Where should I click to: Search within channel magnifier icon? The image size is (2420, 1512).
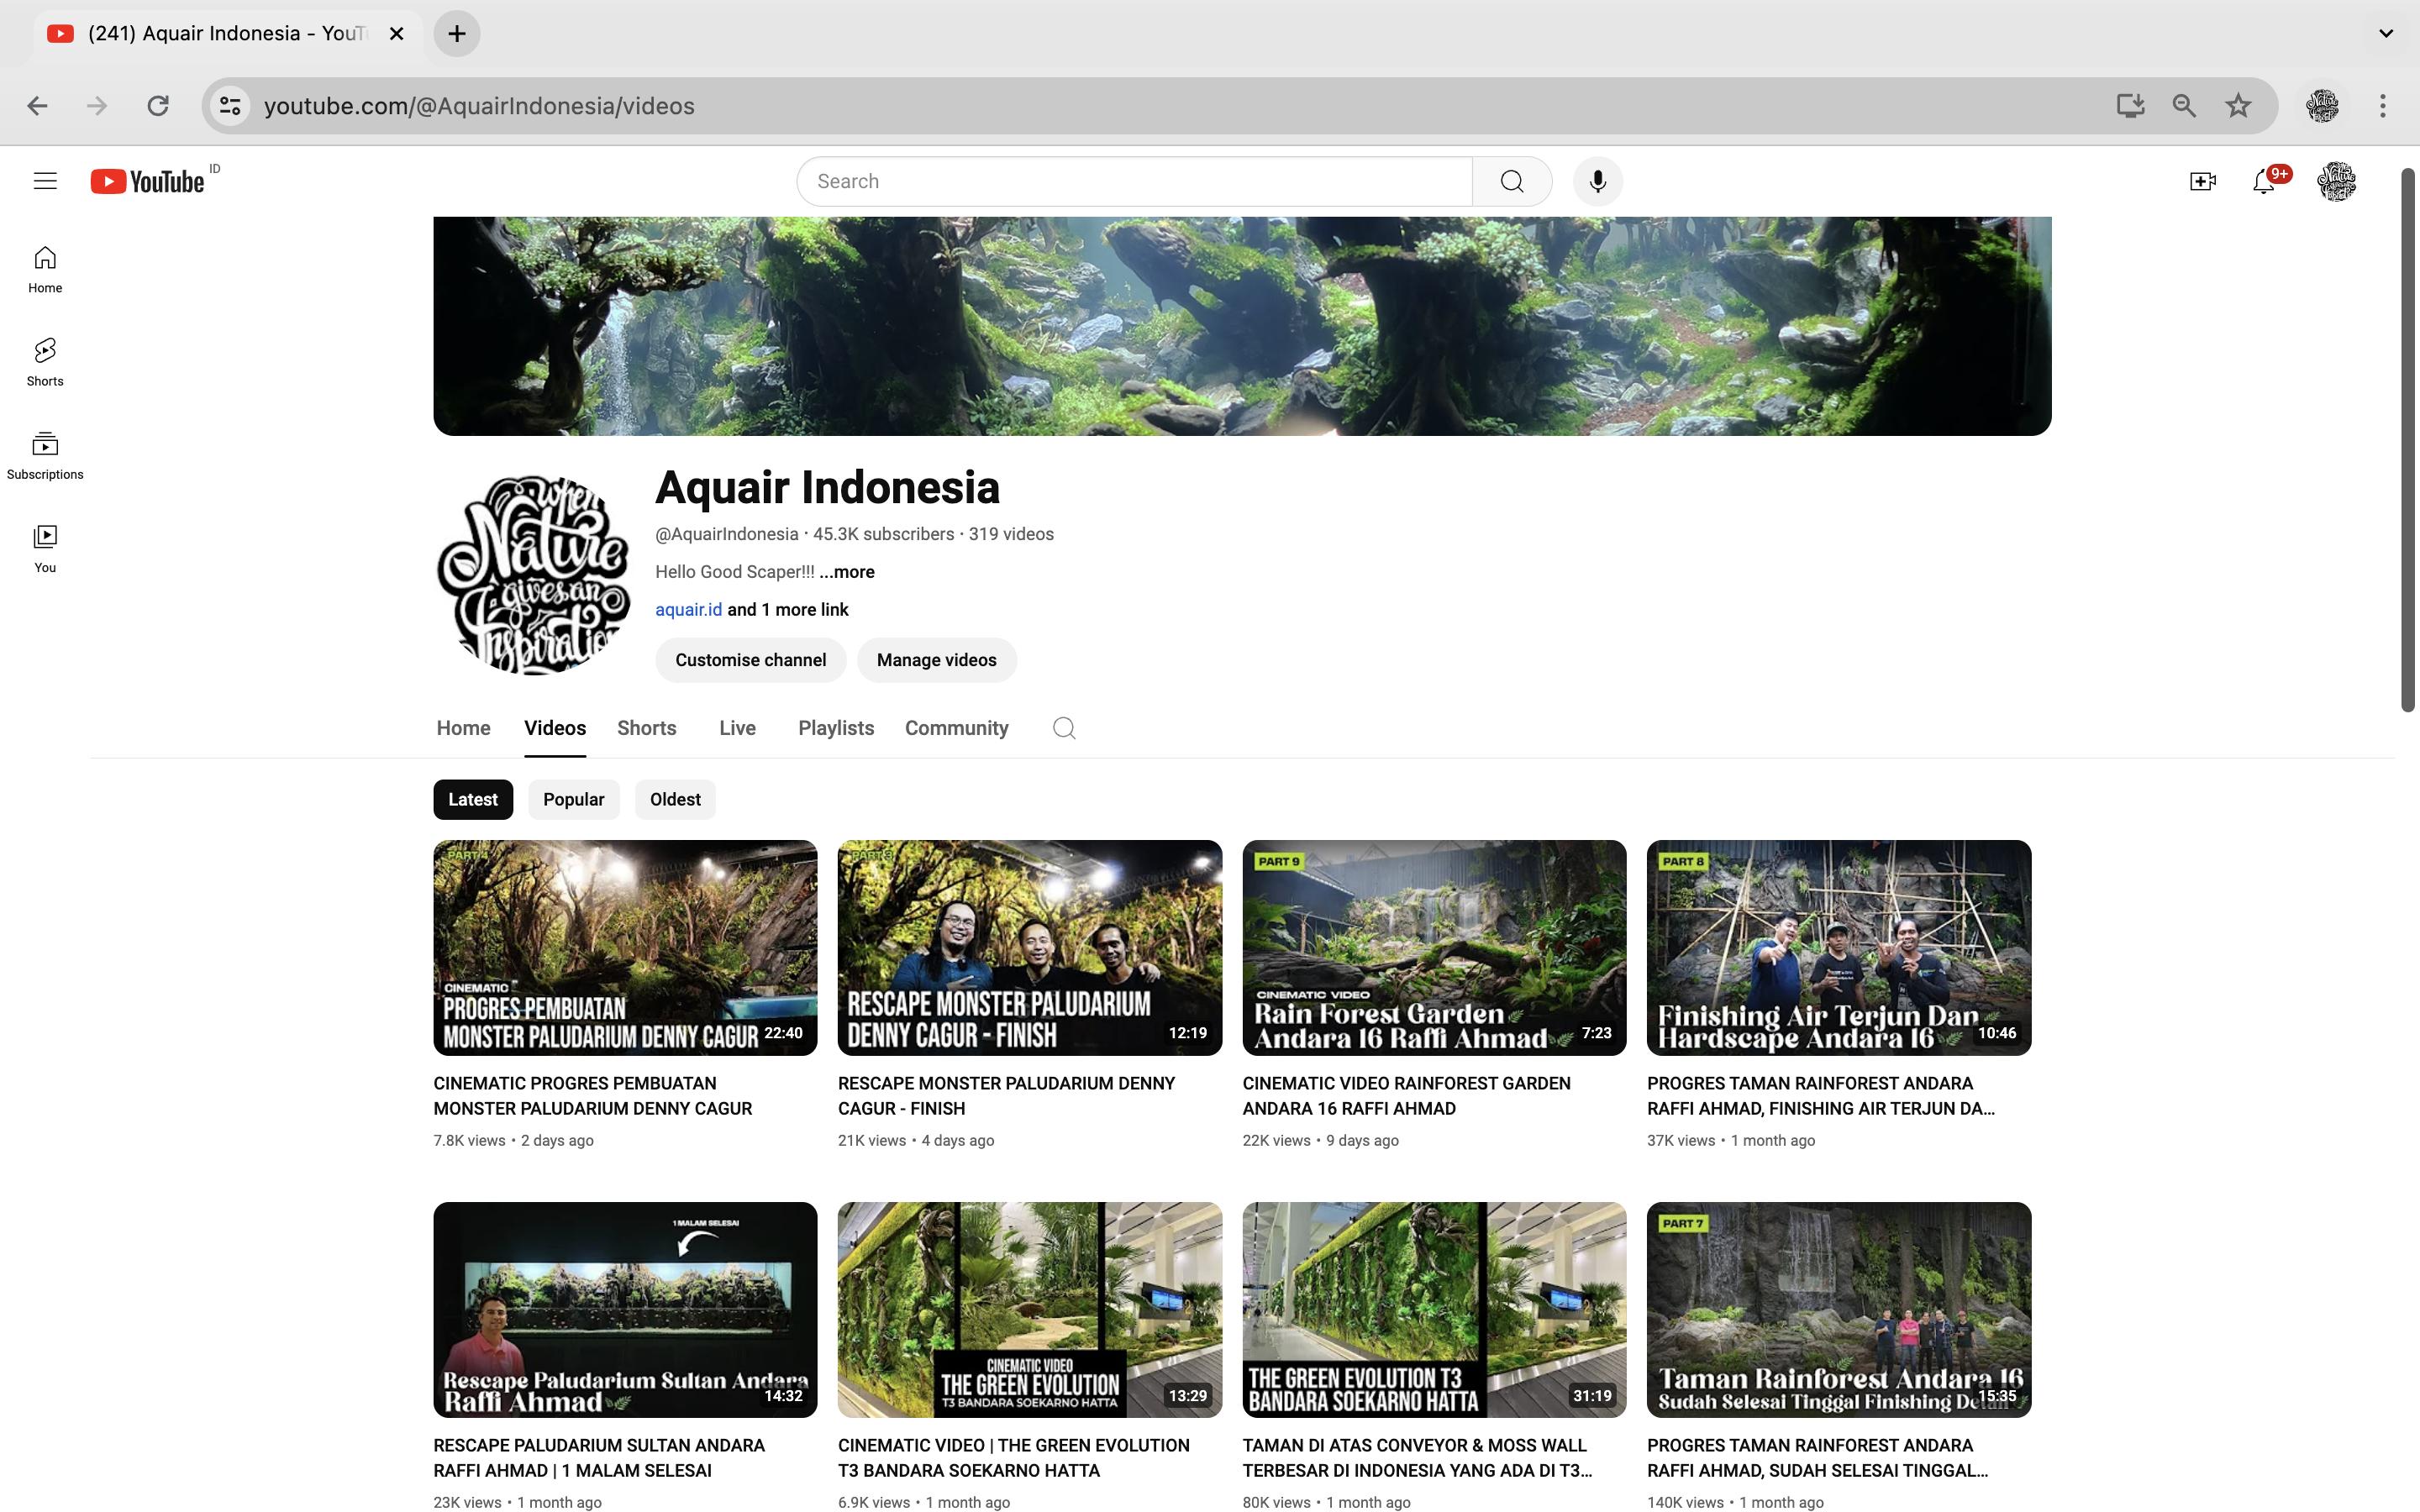pos(1064,728)
